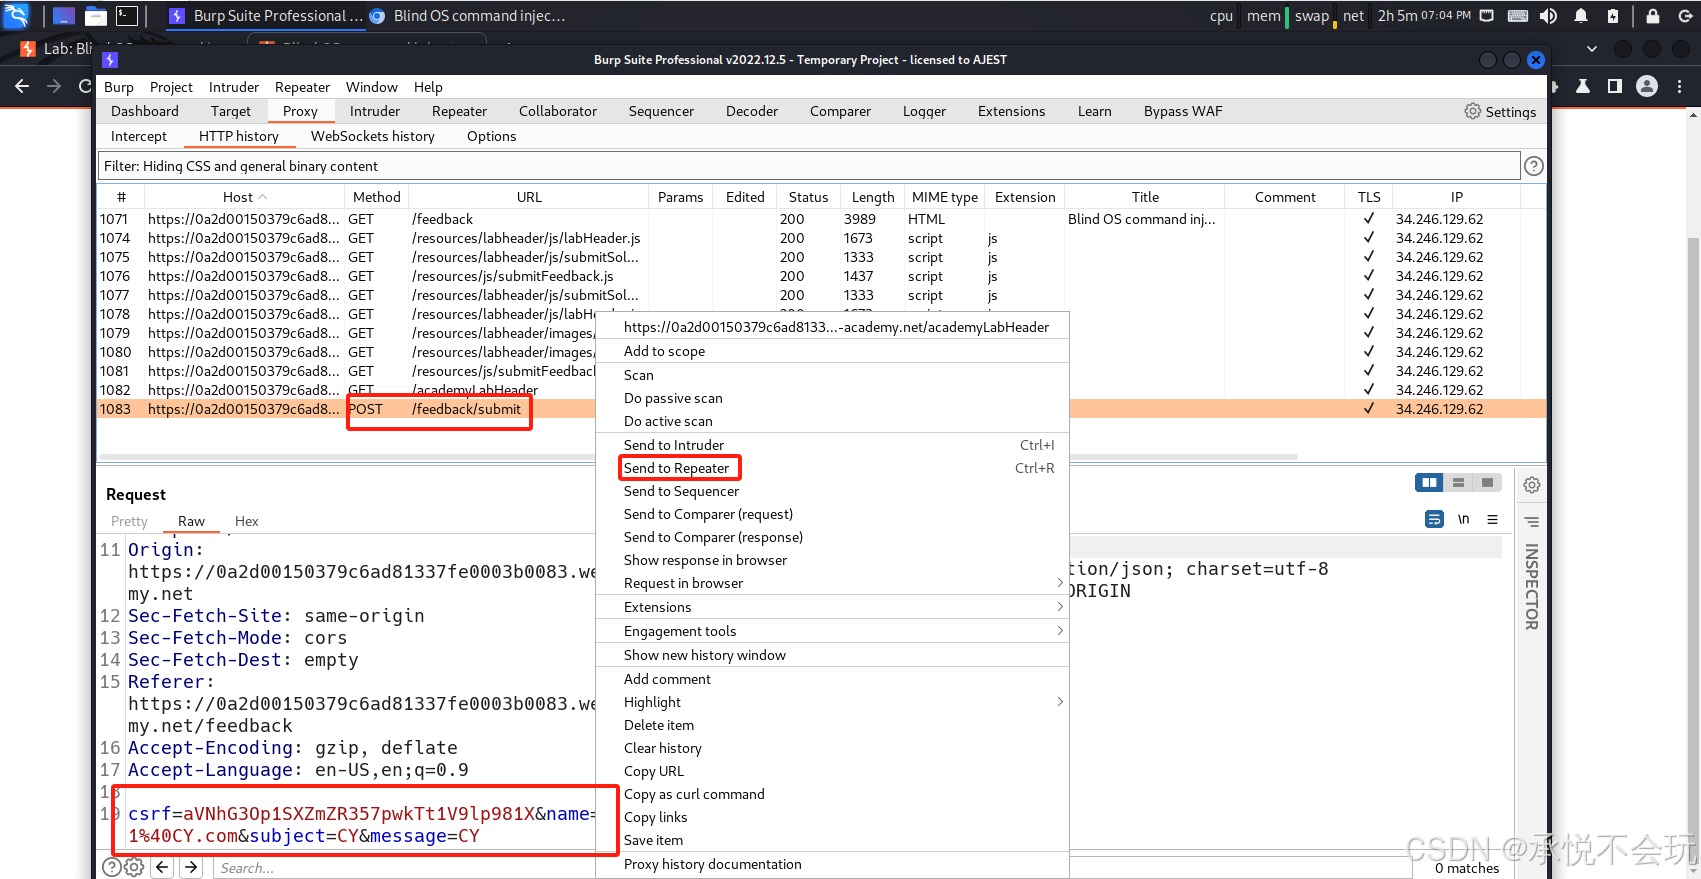Open the Project menu
The image size is (1701, 879).
171,87
